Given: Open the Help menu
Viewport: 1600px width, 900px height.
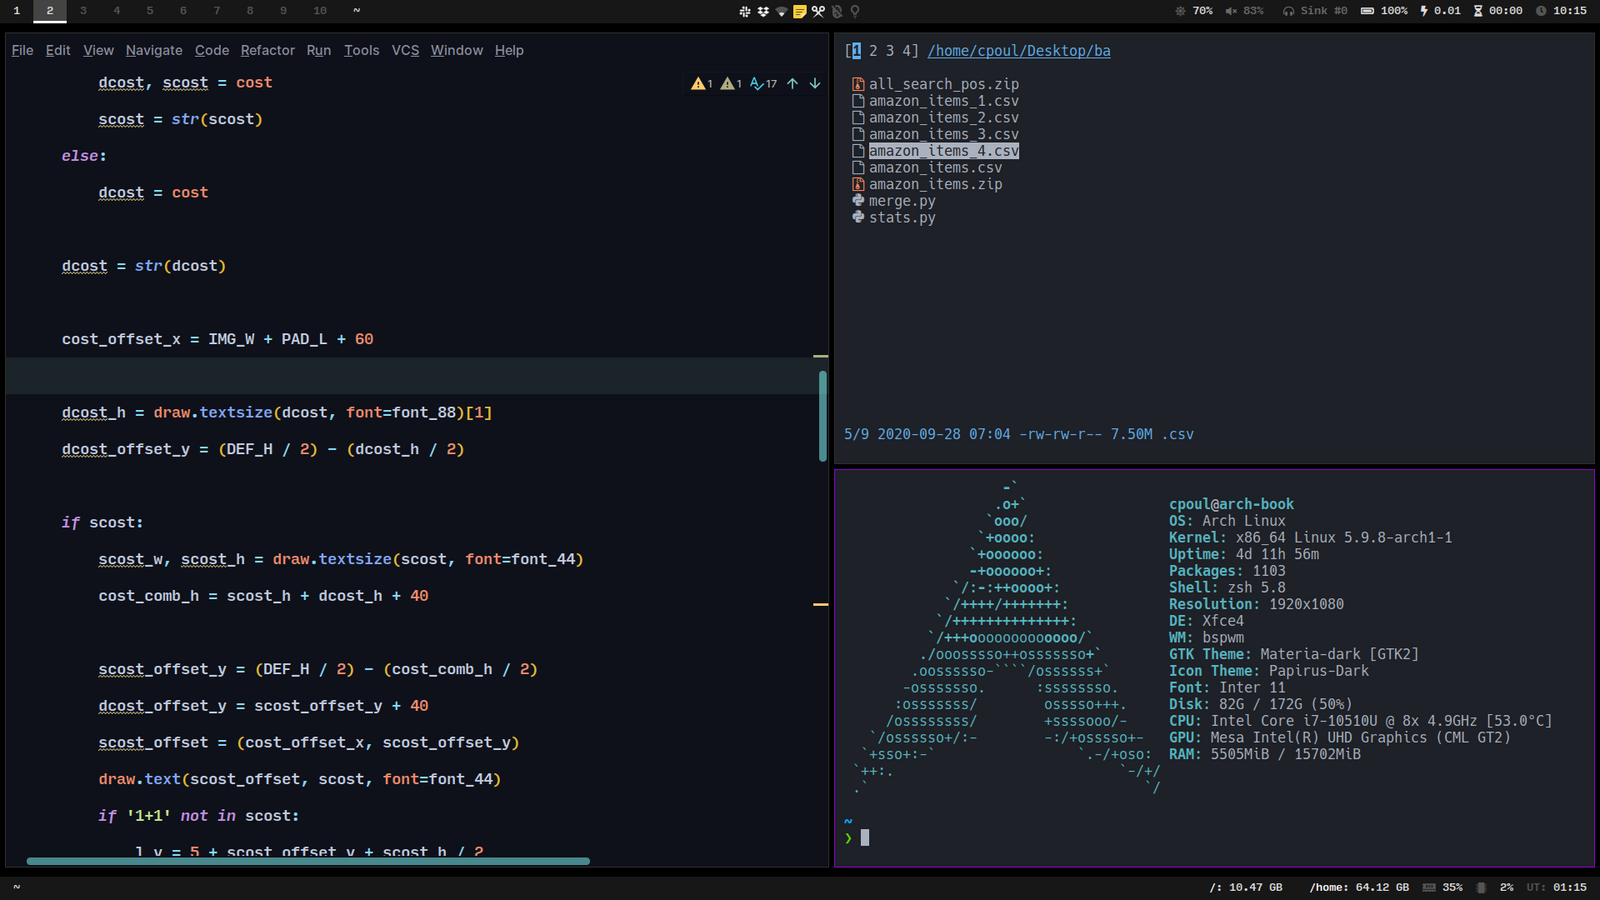Looking at the screenshot, I should [x=509, y=50].
